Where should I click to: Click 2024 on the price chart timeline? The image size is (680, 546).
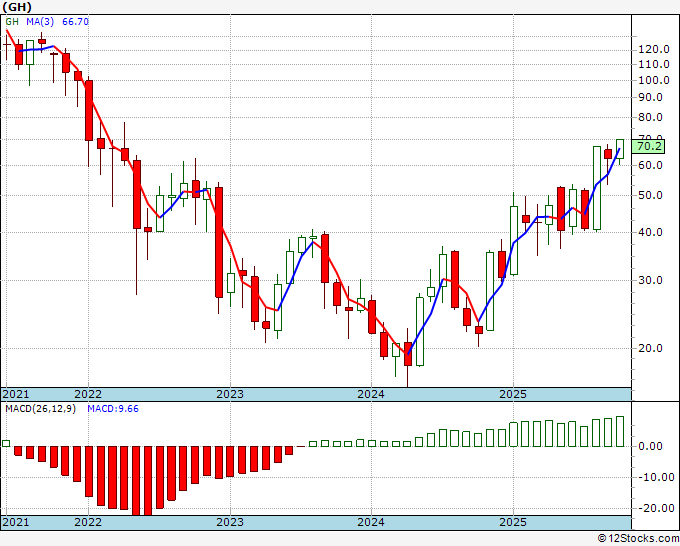coord(371,394)
